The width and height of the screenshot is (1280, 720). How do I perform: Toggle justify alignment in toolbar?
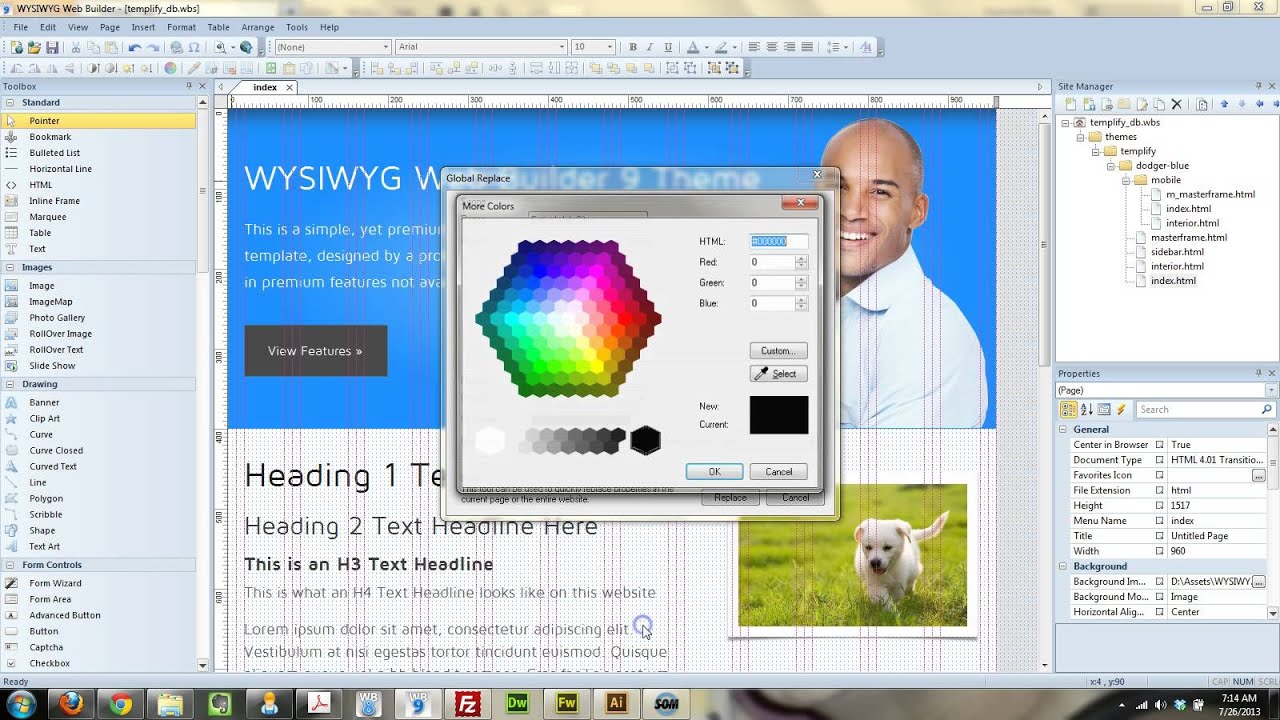(807, 47)
